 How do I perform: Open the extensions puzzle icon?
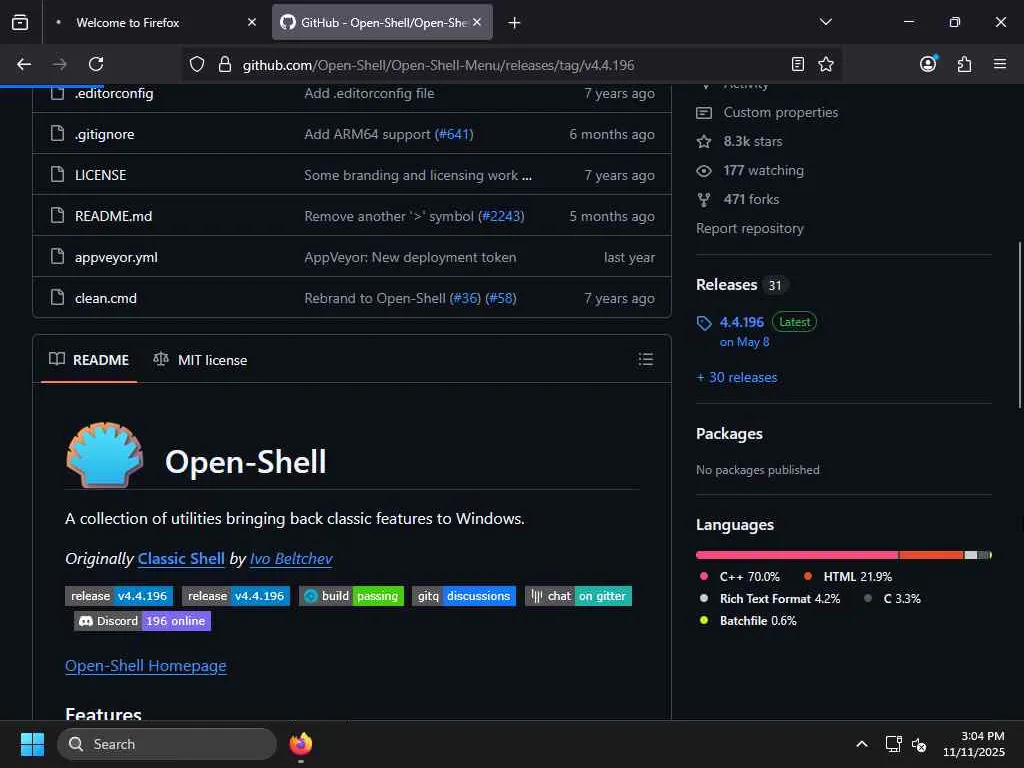(964, 64)
